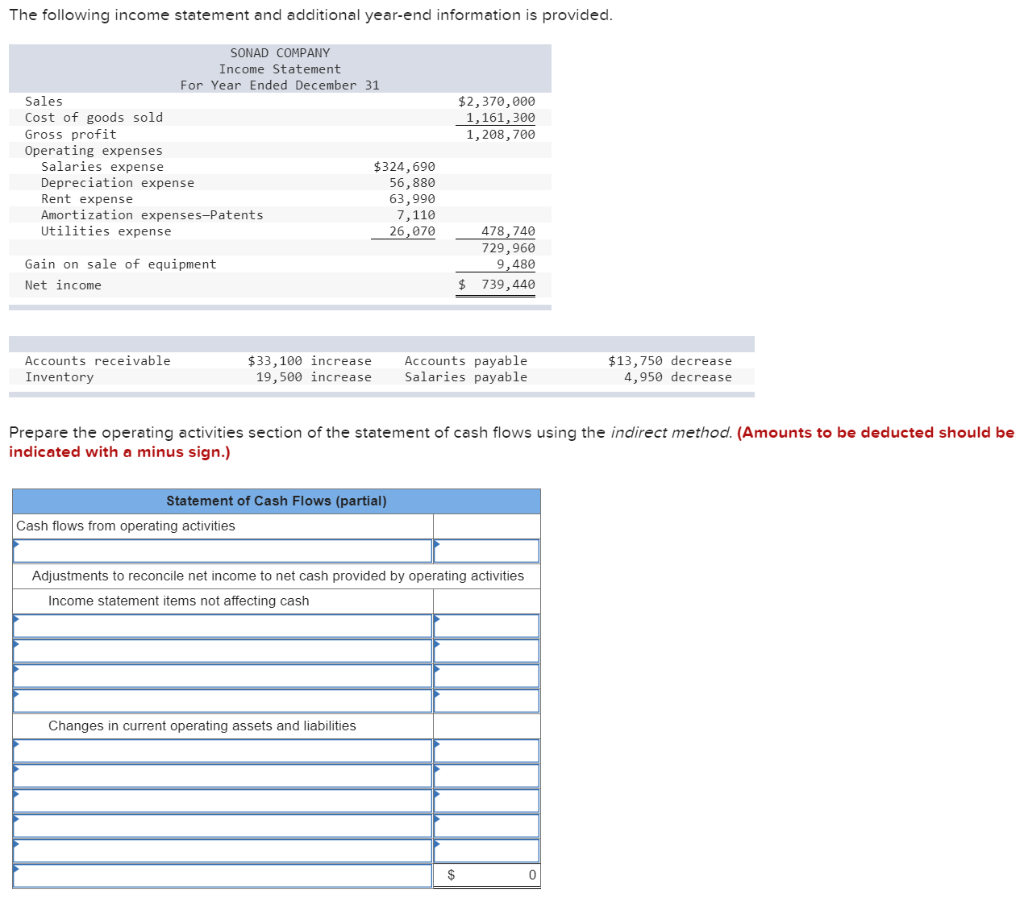Expand the fourth noncash item description dropdown
1024x898 pixels.
click(220, 700)
